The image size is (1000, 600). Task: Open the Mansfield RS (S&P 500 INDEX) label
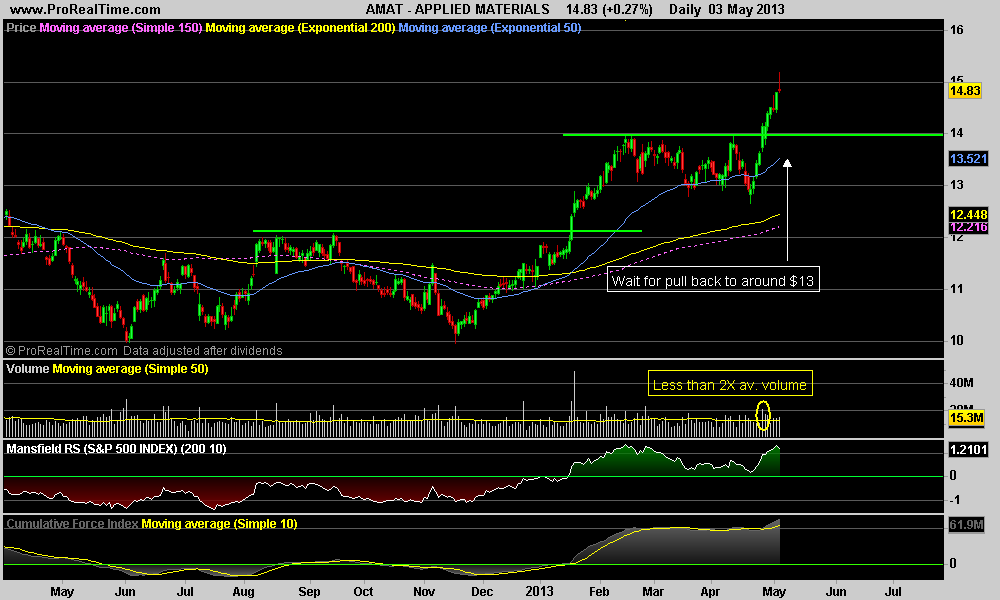116,449
